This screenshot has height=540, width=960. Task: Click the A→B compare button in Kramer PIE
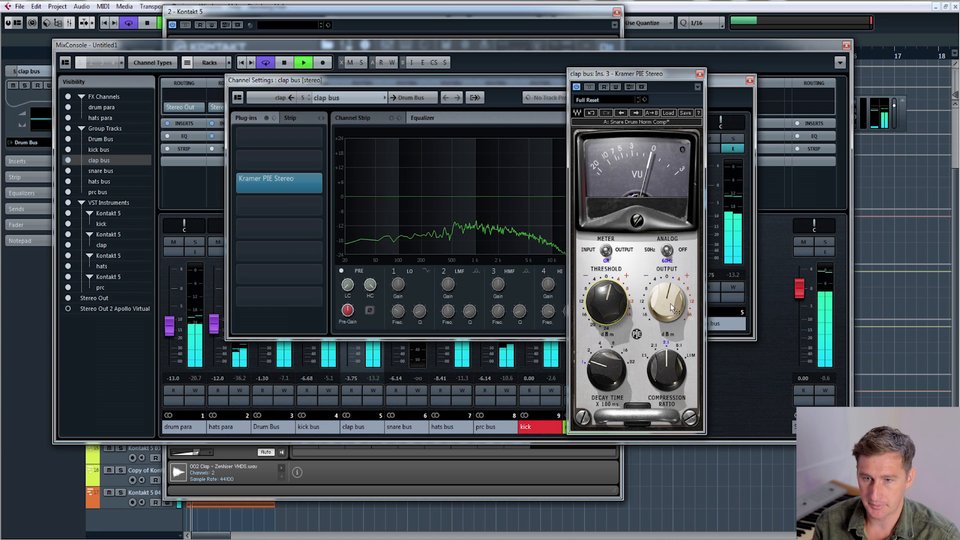coord(652,113)
